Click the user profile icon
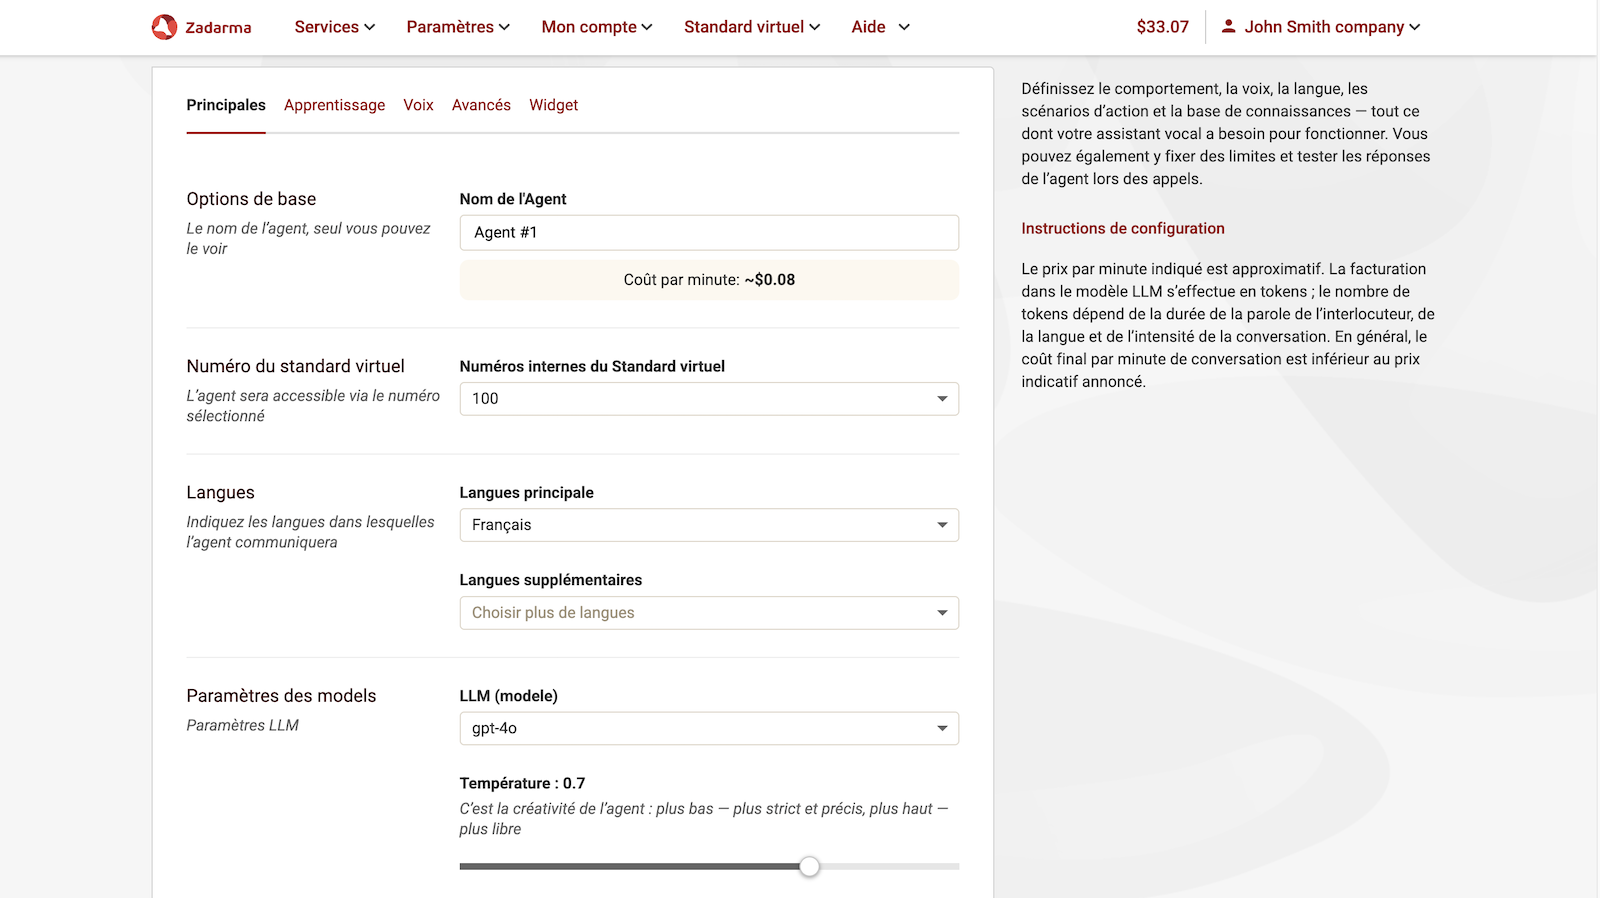This screenshot has width=1600, height=898. pos(1228,27)
